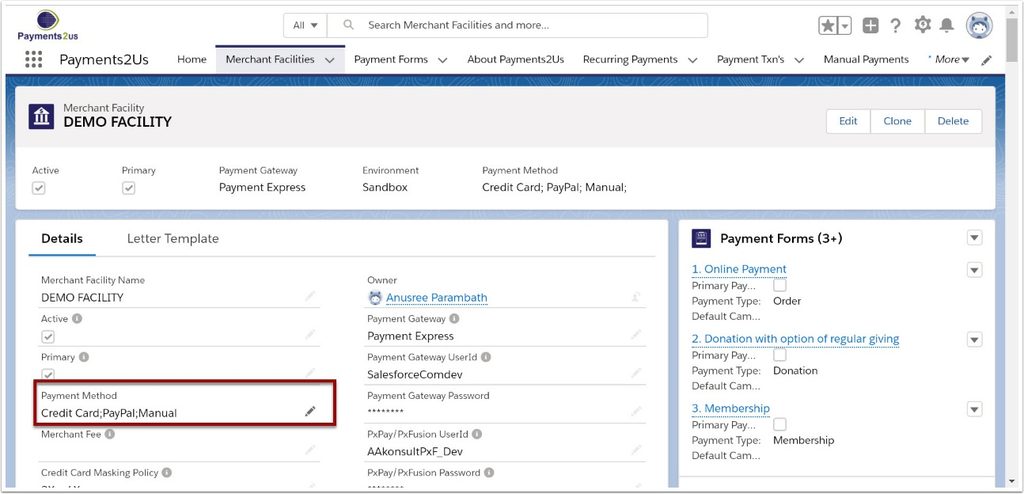
Task: Open the Notifications bell icon
Action: pos(946,25)
